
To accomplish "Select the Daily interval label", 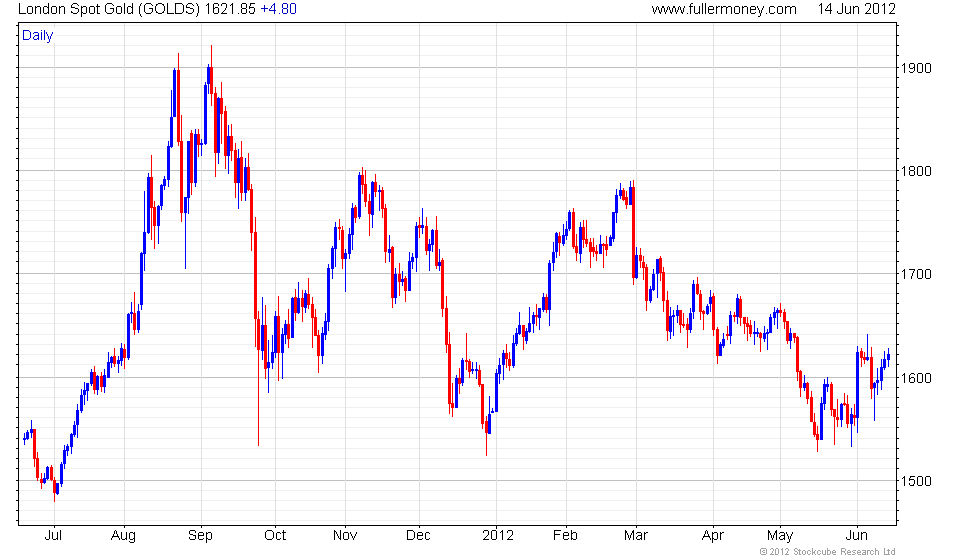I will coord(38,36).
